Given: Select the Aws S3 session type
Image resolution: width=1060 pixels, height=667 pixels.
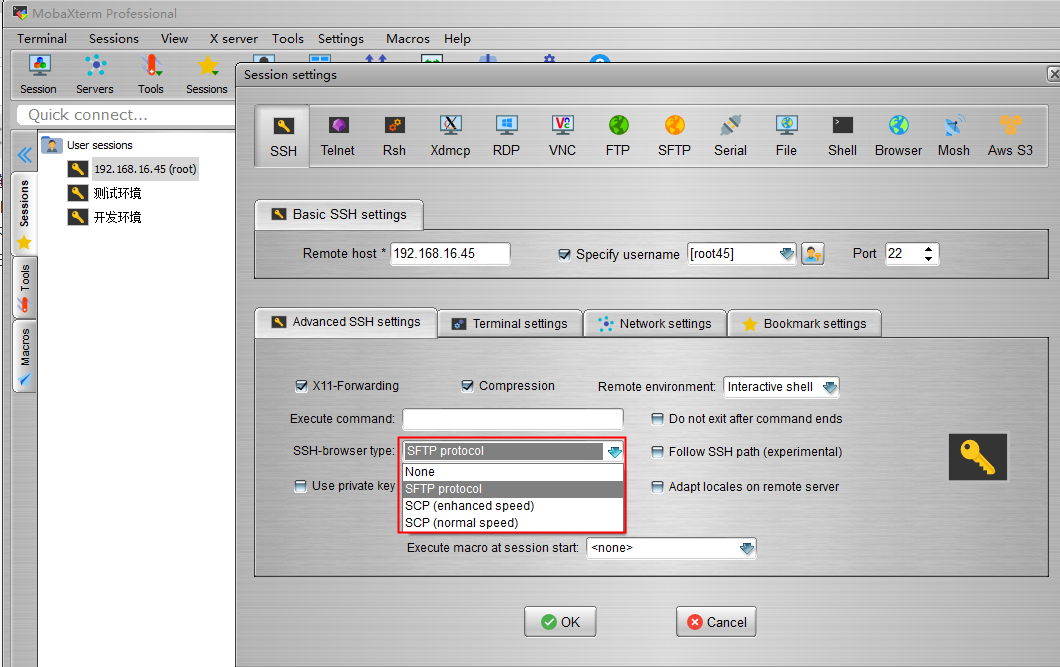Looking at the screenshot, I should coord(1010,135).
